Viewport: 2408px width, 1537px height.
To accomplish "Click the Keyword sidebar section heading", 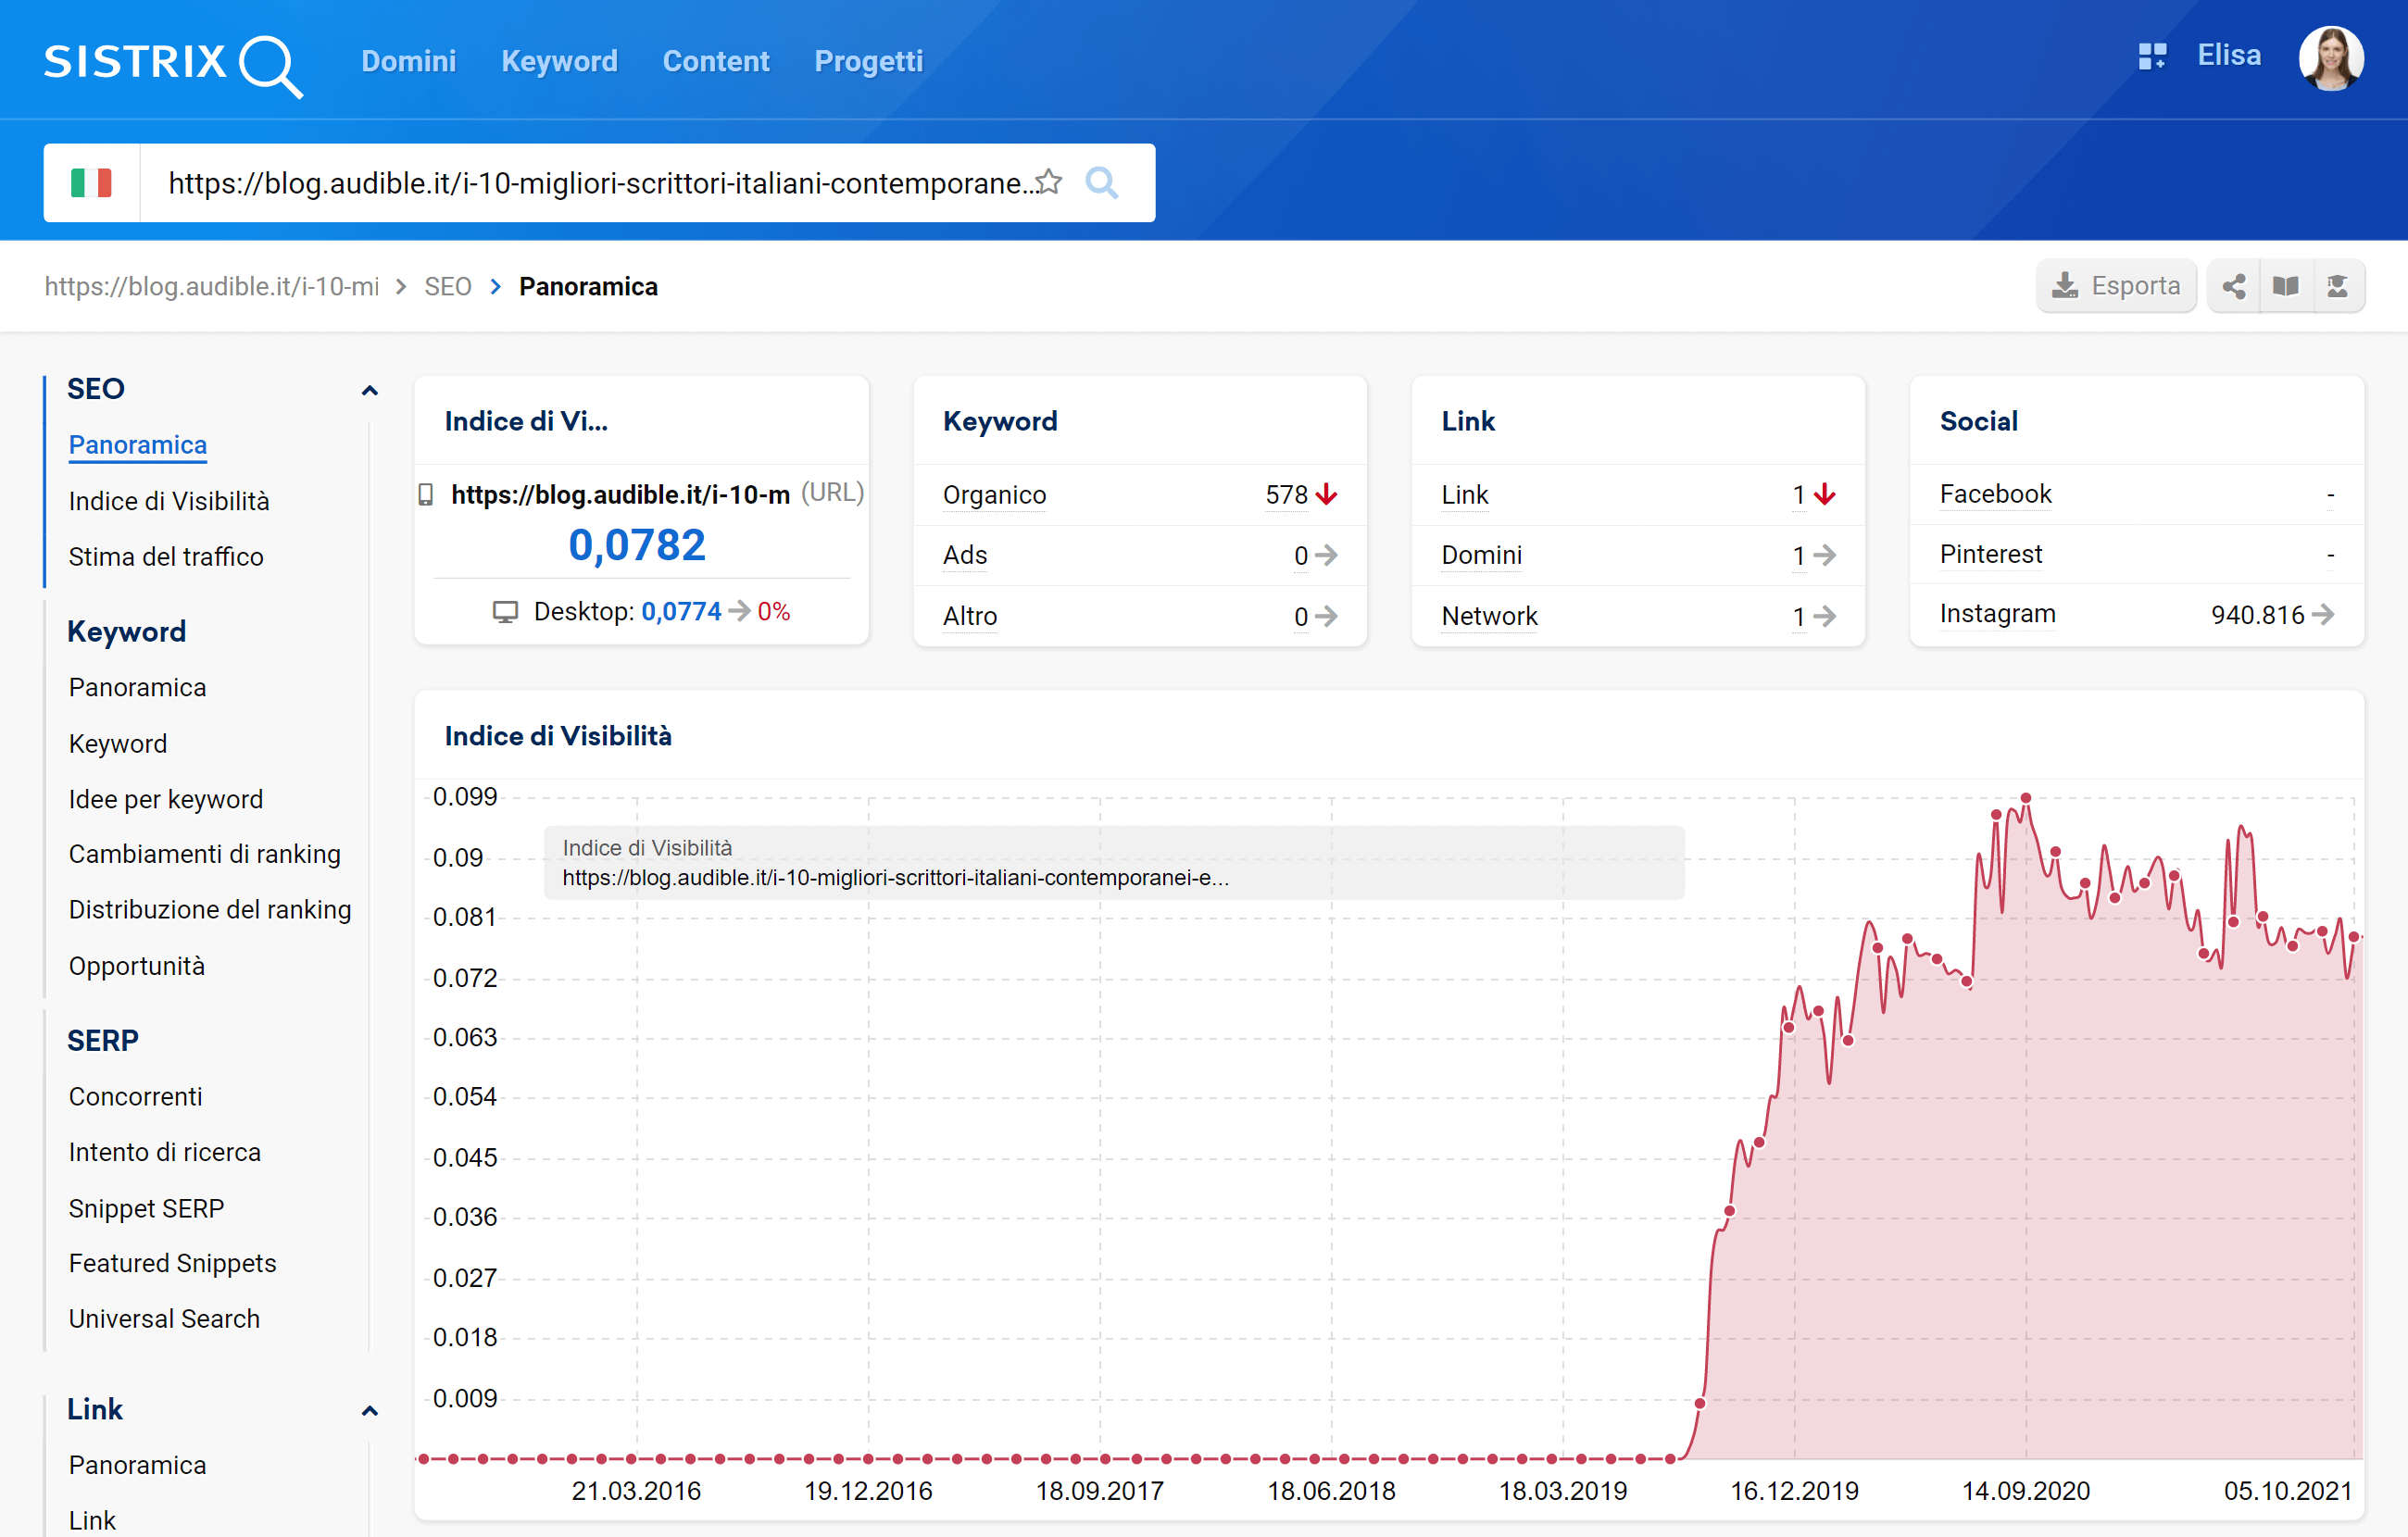I will click(127, 632).
